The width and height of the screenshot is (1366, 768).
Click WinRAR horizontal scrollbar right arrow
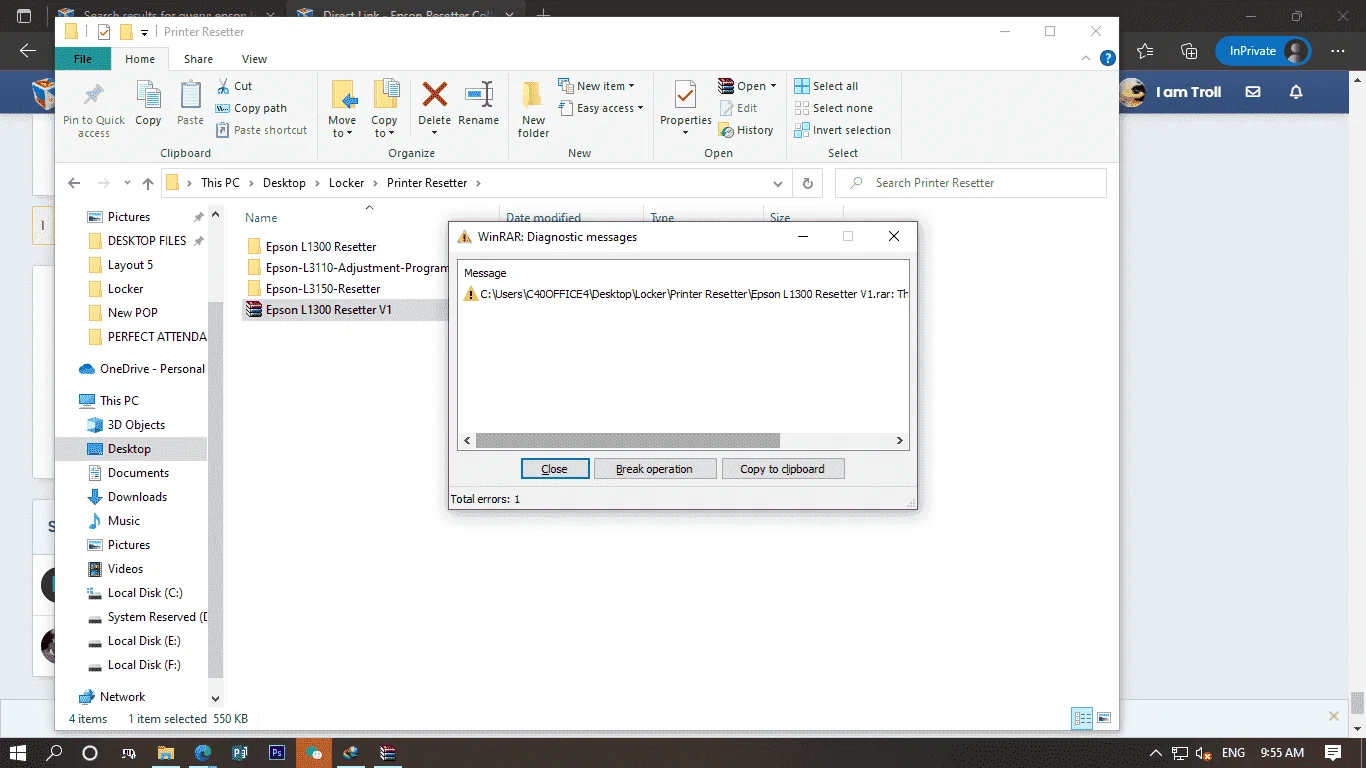pos(899,440)
